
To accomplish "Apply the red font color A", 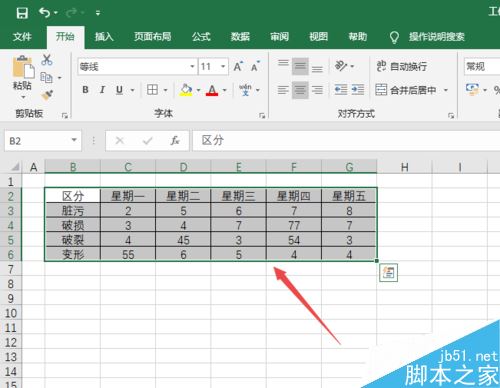I will [212, 90].
